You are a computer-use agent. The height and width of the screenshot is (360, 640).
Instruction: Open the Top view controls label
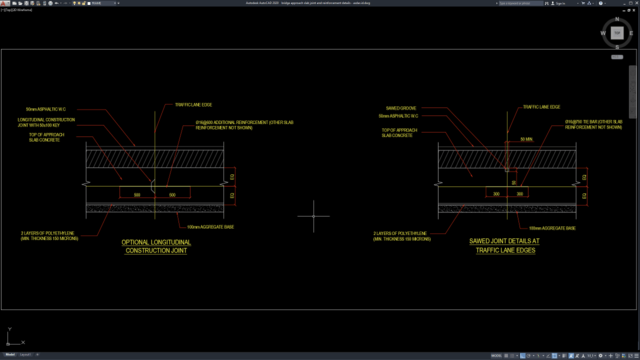tap(7, 10)
